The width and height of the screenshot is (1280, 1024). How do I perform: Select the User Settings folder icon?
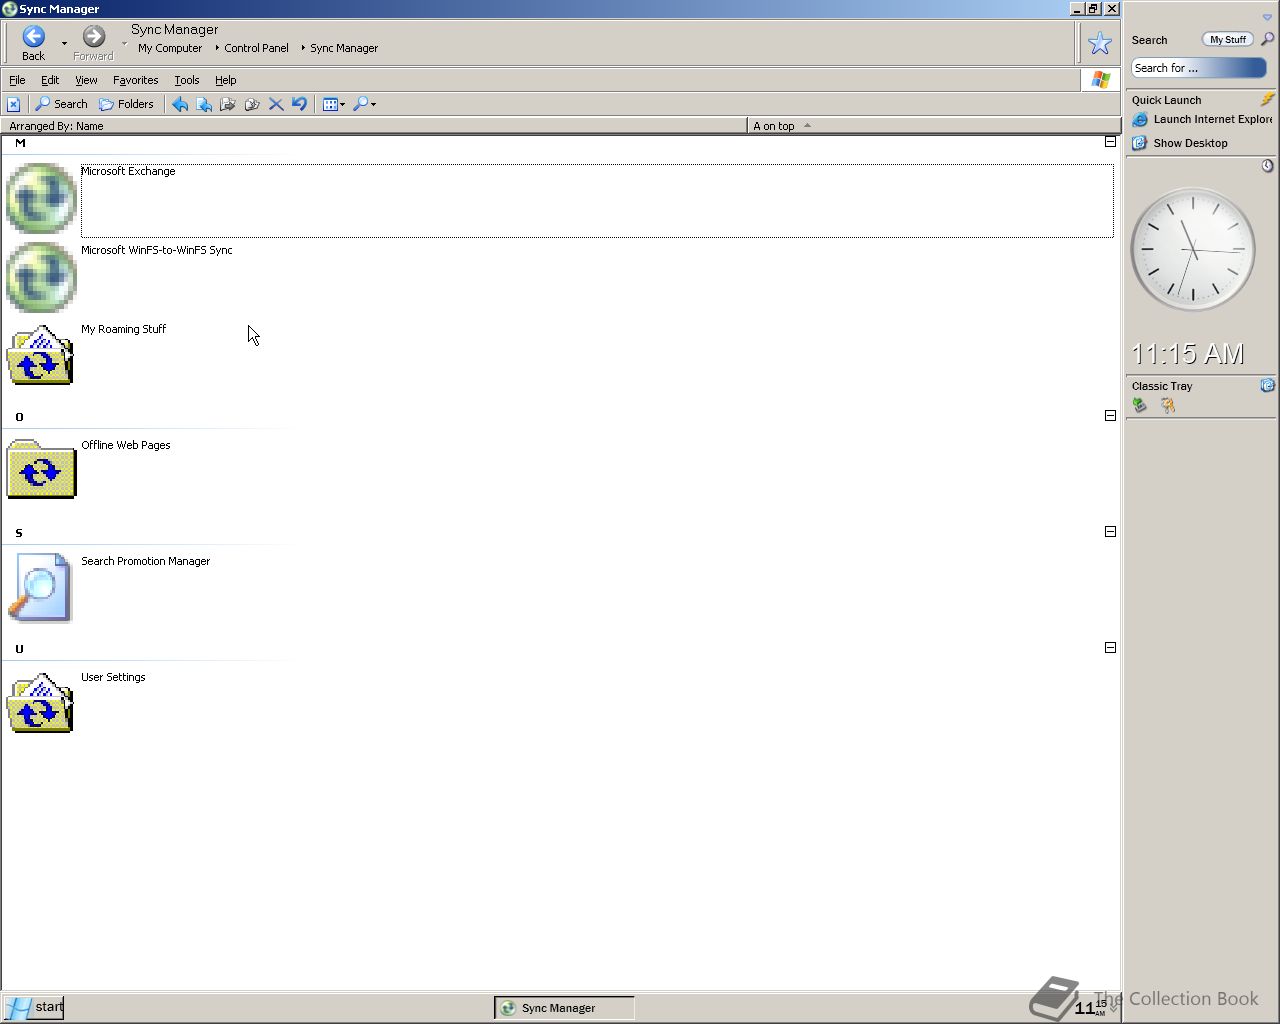click(x=41, y=703)
